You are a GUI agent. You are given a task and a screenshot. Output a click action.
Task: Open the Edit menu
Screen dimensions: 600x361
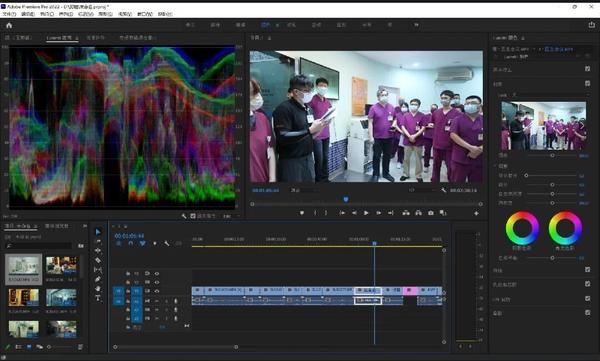coord(28,14)
